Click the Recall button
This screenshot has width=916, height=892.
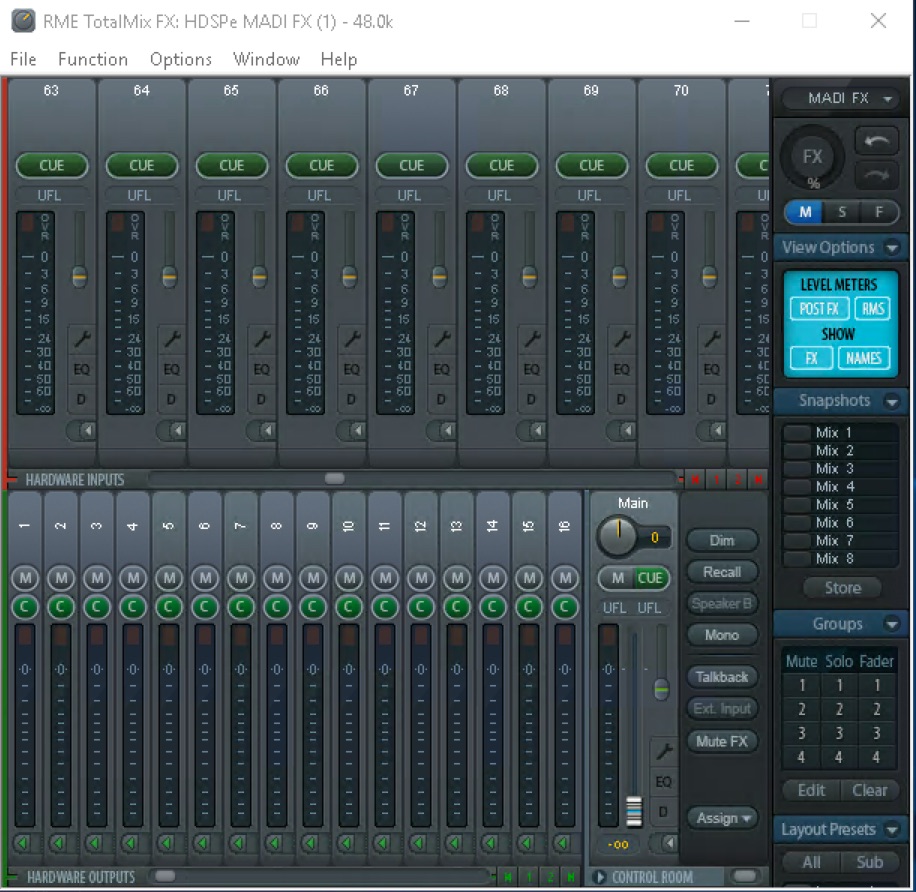pyautogui.click(x=722, y=572)
